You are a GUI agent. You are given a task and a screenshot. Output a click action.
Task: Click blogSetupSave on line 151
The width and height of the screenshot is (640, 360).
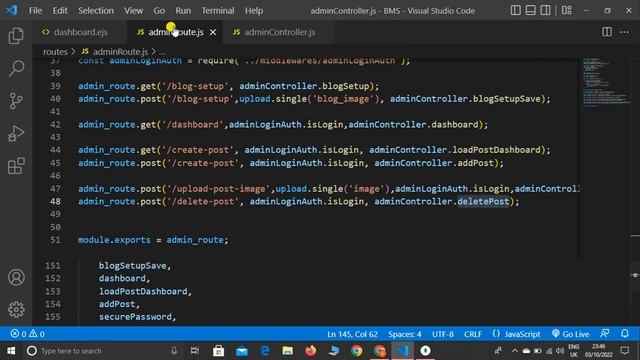133,266
